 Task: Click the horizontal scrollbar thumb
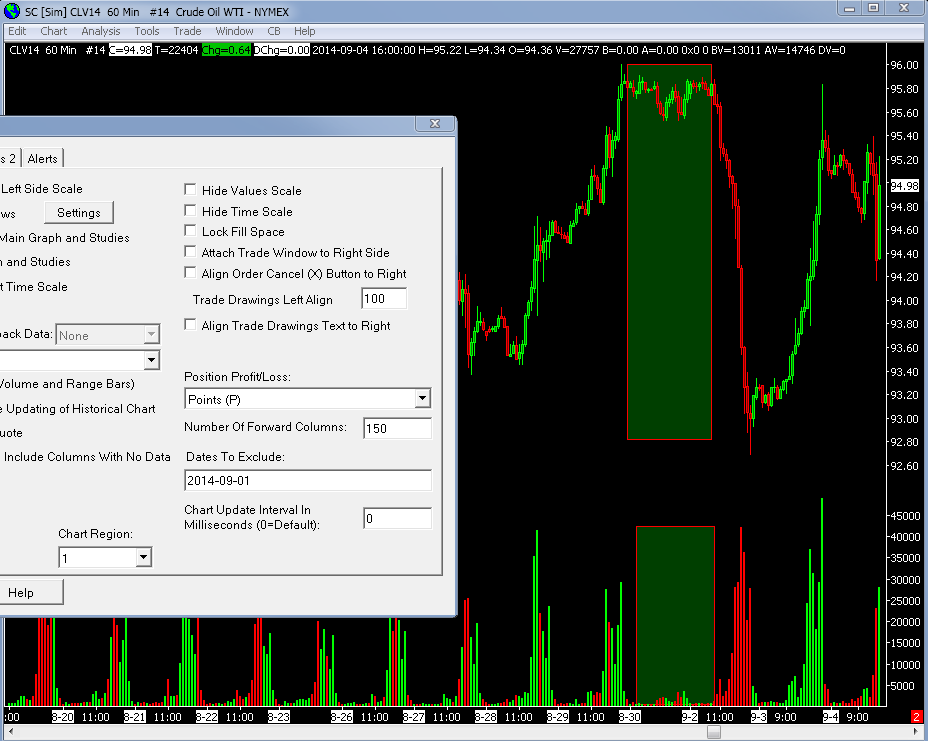(x=714, y=733)
